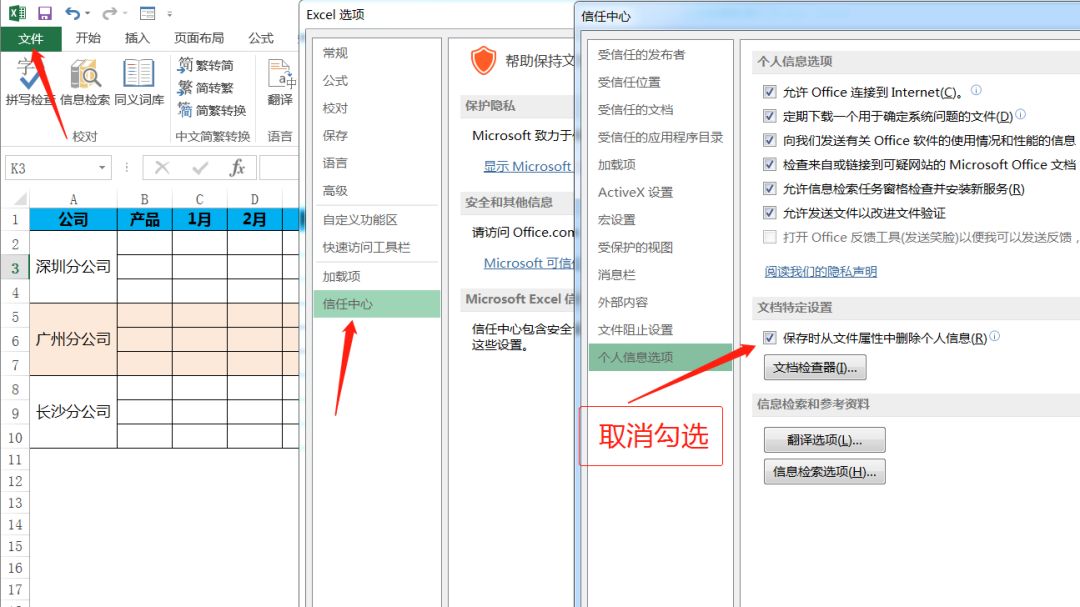Convert Traditional to Simplified (繁转简)

pos(205,65)
